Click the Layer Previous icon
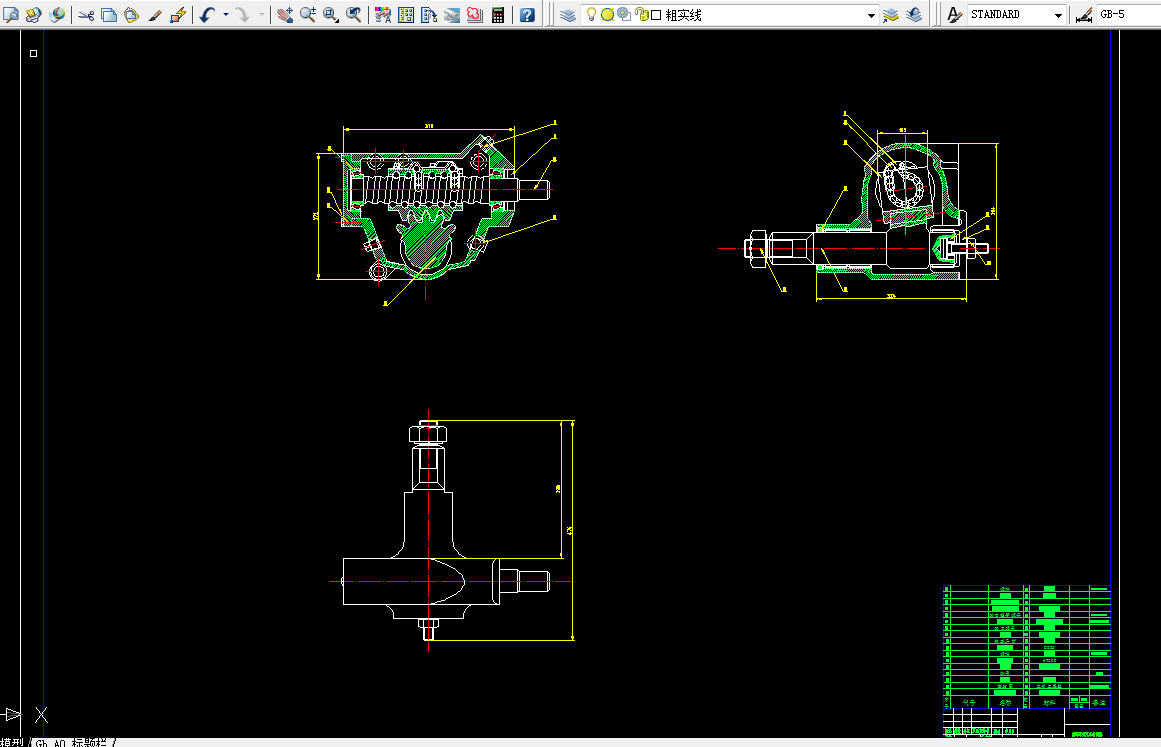 point(914,15)
